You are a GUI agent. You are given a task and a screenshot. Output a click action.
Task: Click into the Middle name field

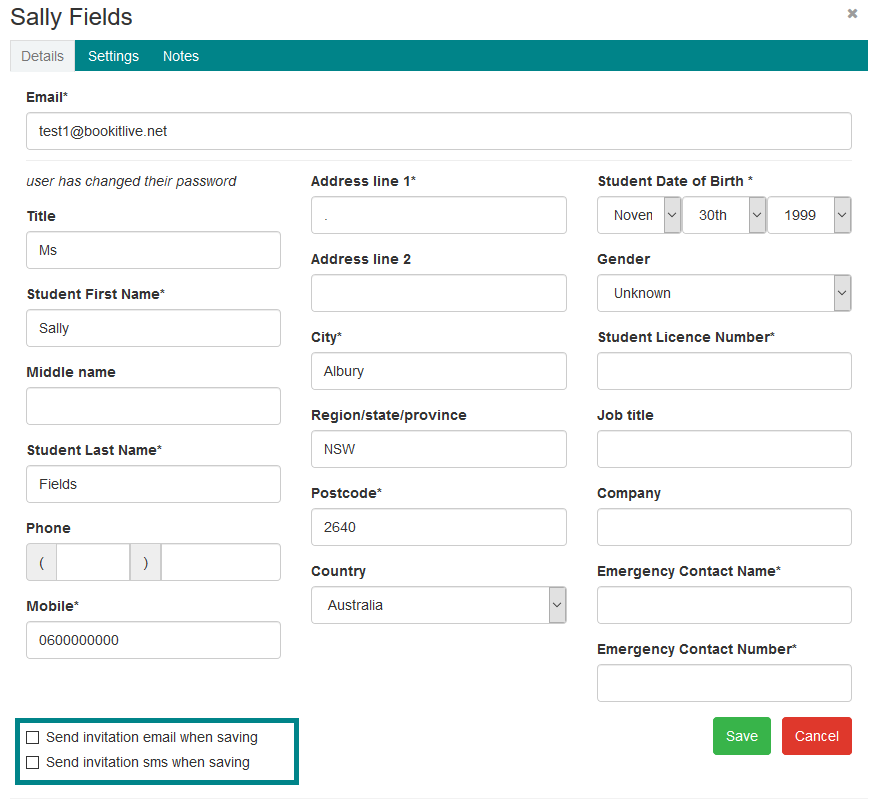153,406
